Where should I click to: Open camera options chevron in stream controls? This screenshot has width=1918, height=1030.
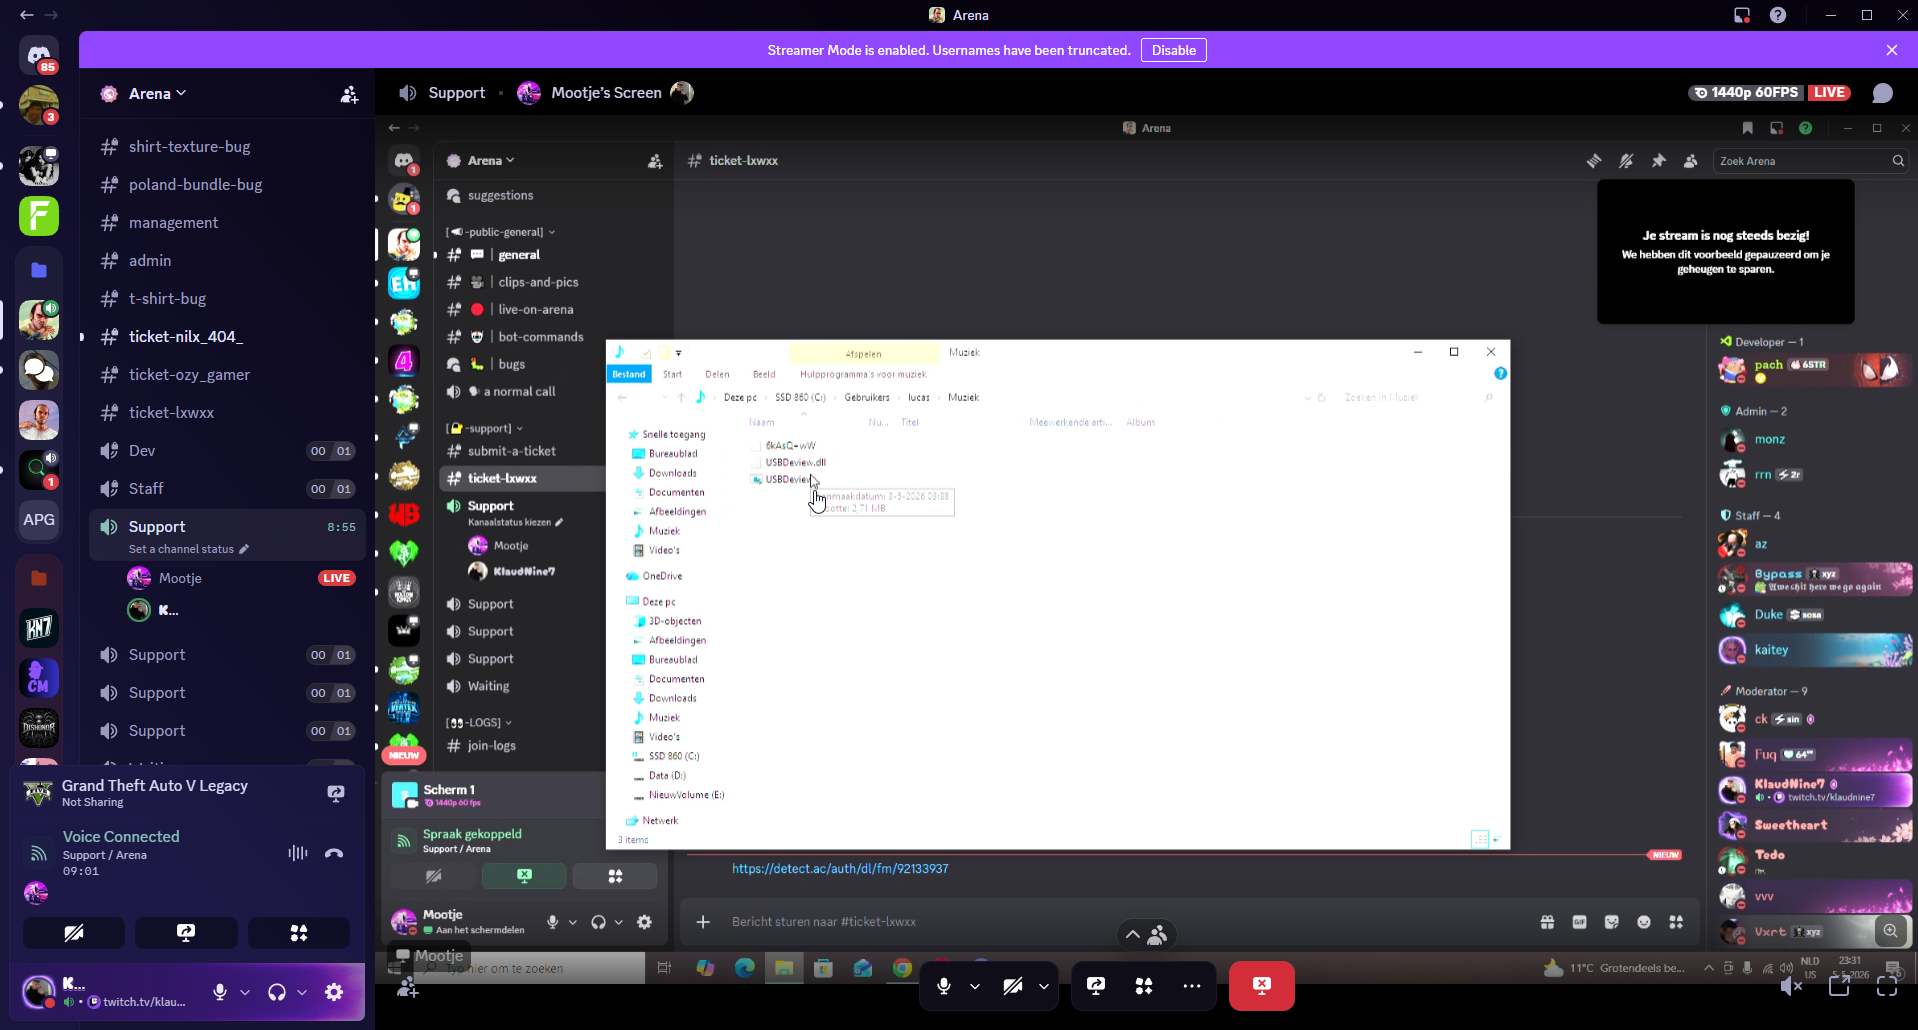click(1044, 986)
